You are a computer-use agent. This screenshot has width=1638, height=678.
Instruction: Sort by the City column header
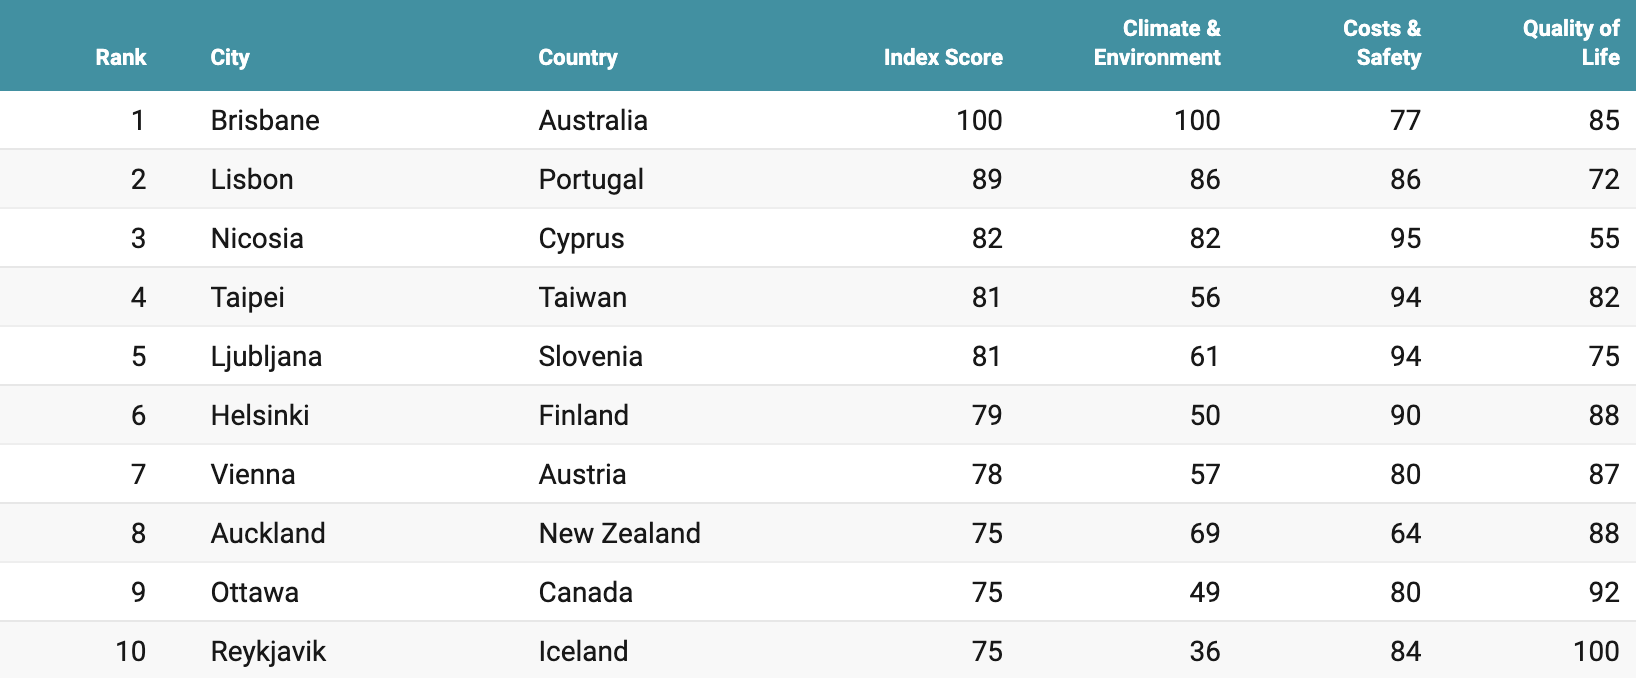coord(230,57)
